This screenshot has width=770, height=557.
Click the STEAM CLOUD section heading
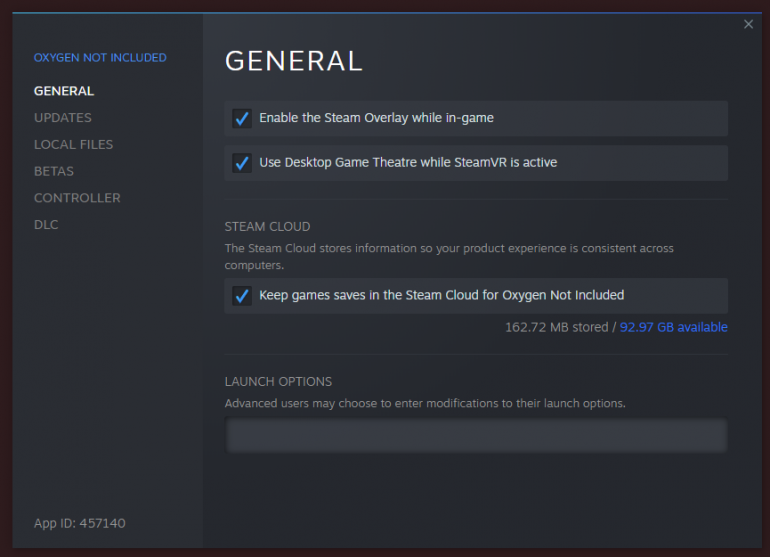tap(268, 227)
